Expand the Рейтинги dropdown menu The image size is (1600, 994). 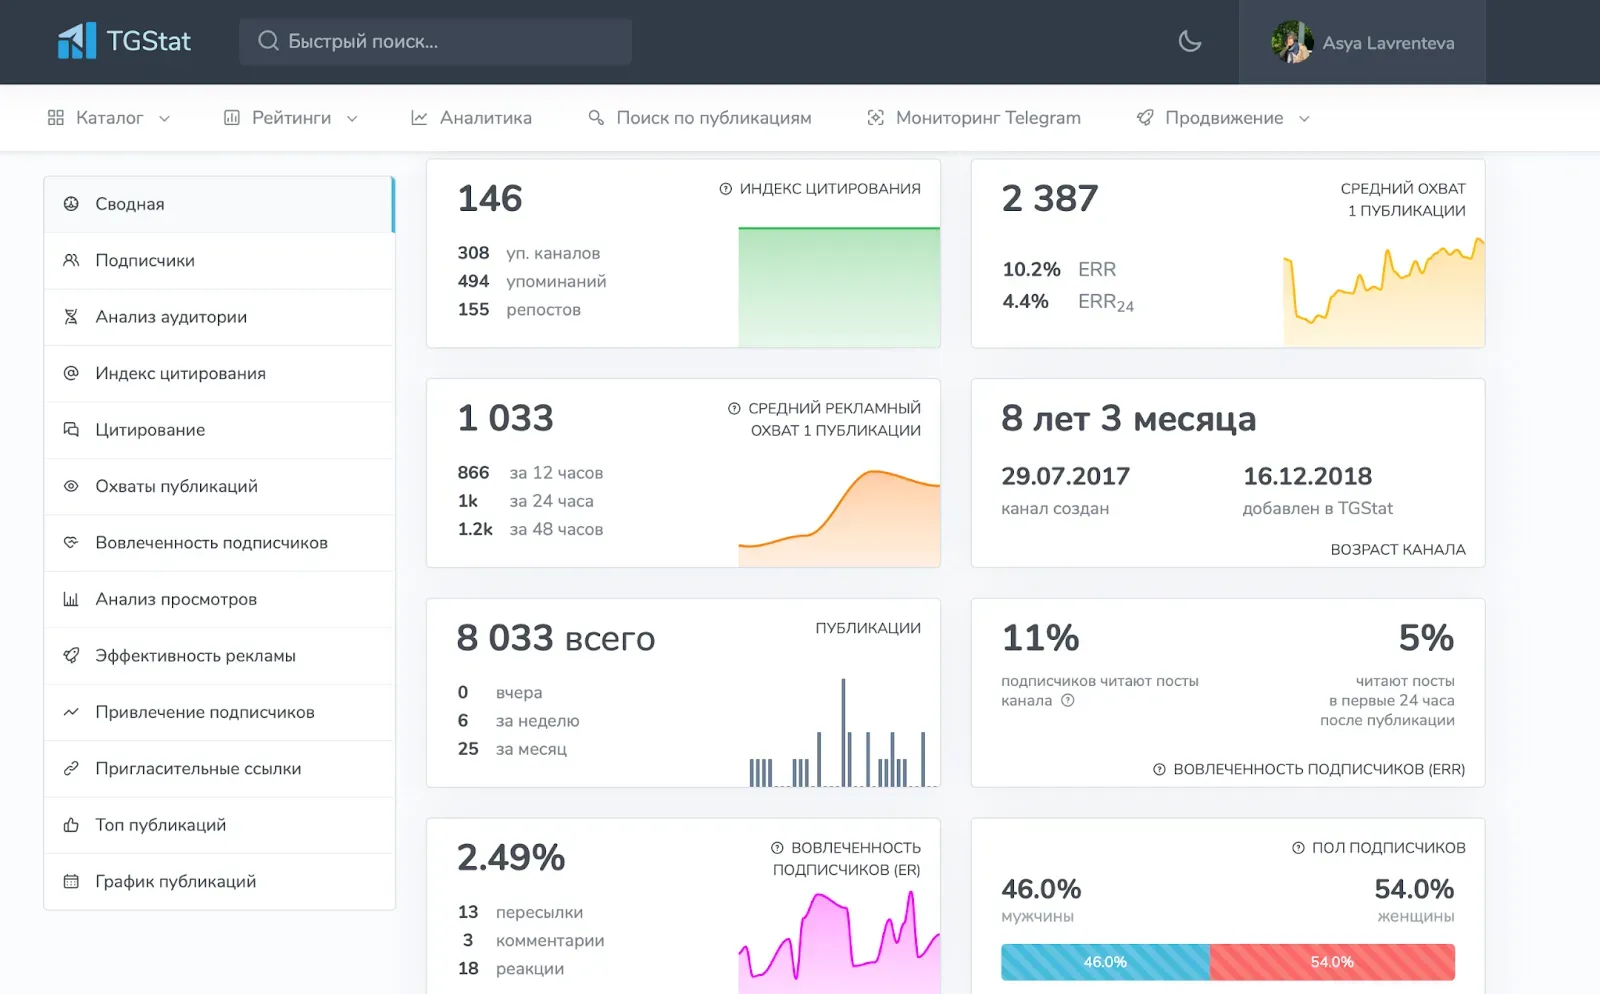coord(291,118)
